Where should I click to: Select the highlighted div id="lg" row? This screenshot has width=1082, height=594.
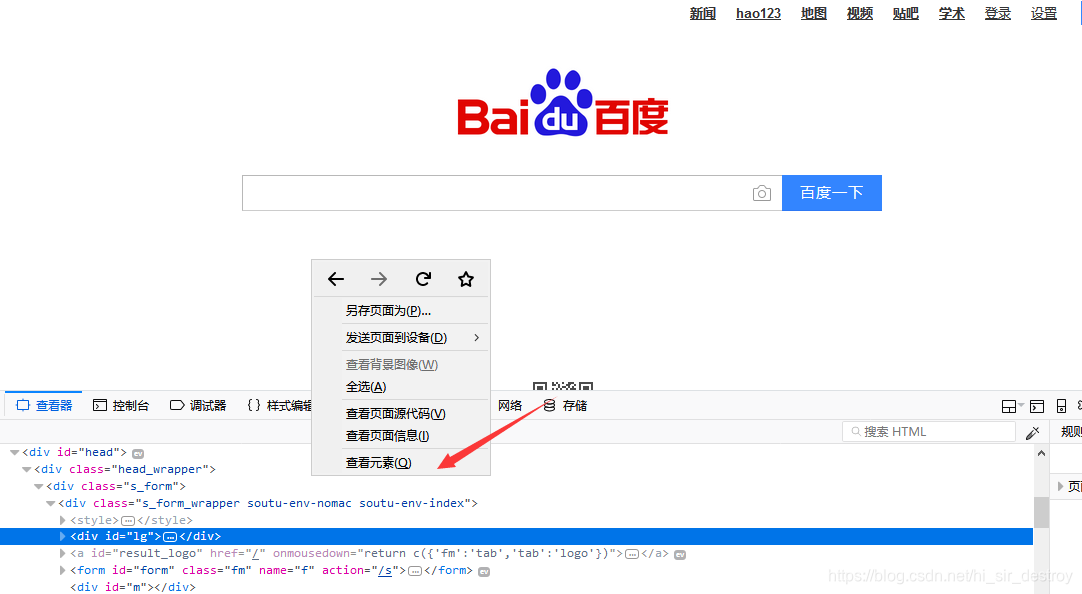click(516, 536)
